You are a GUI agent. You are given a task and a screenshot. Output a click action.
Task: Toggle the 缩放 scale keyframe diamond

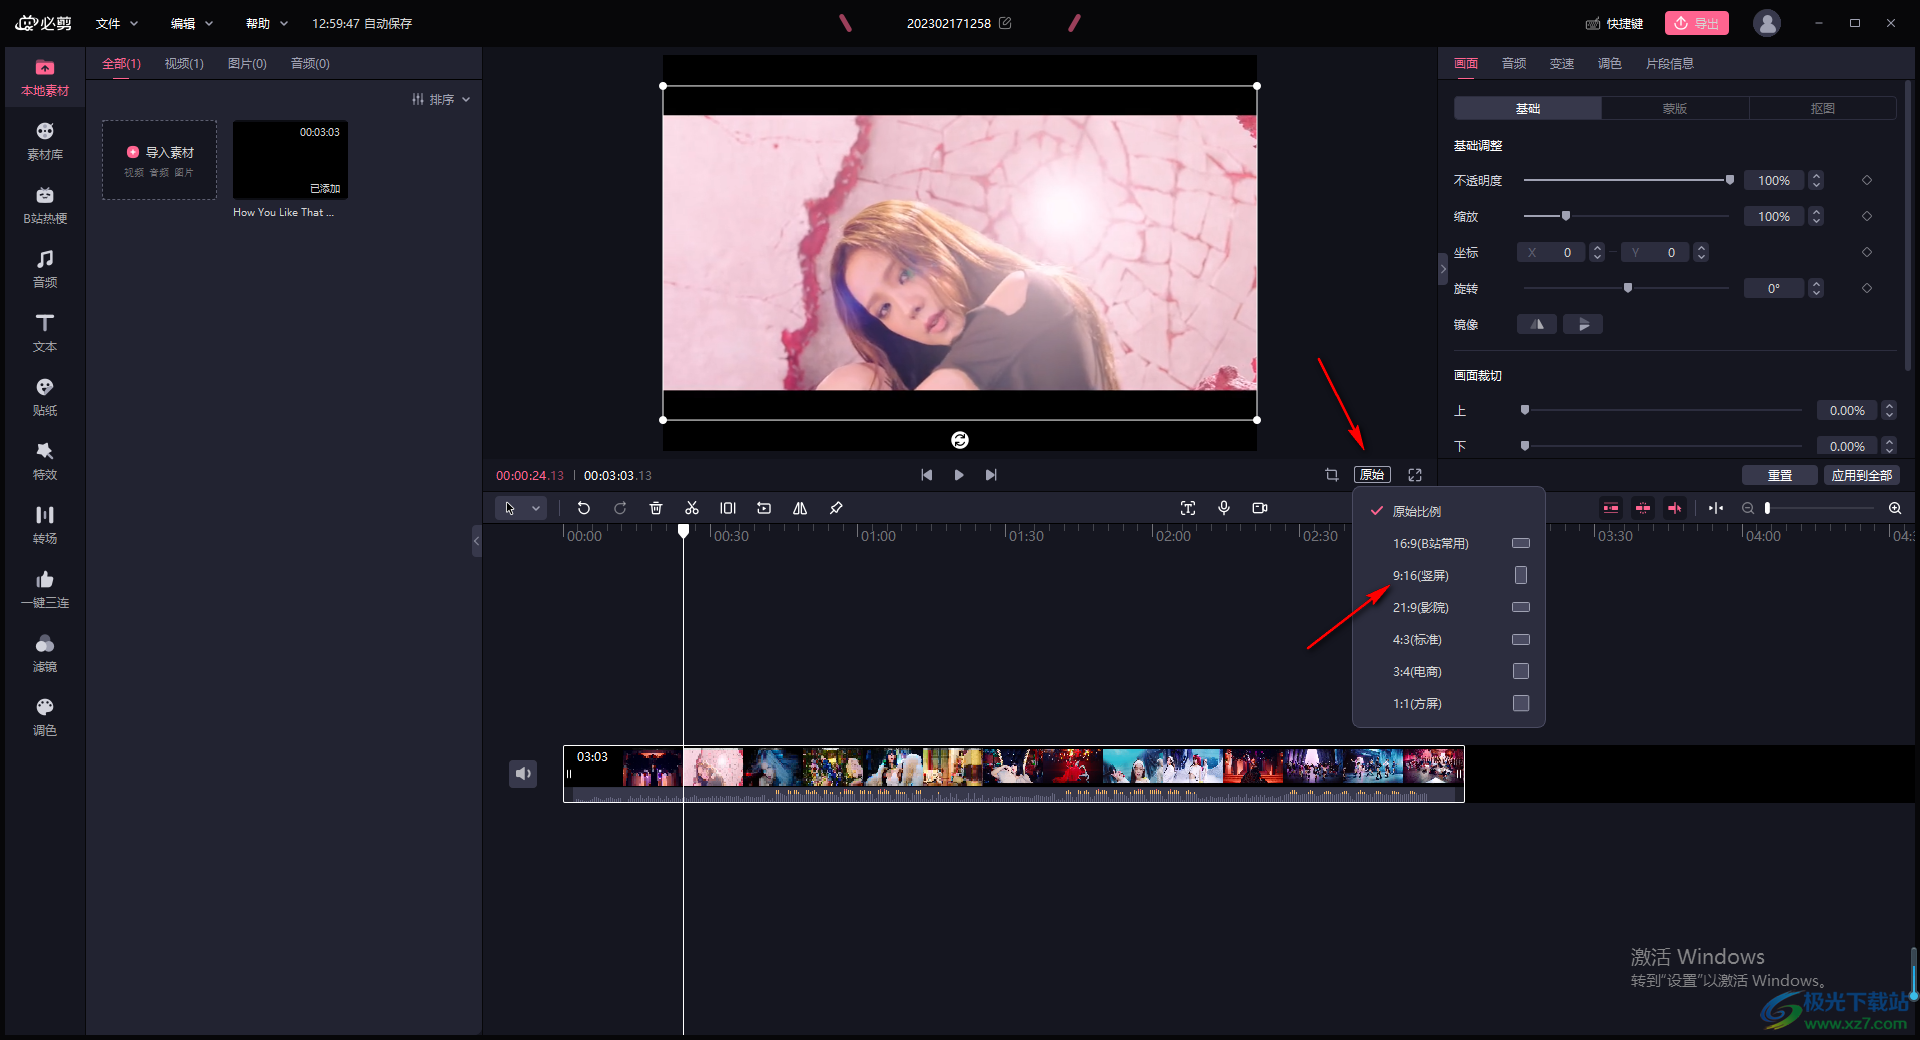(x=1866, y=216)
